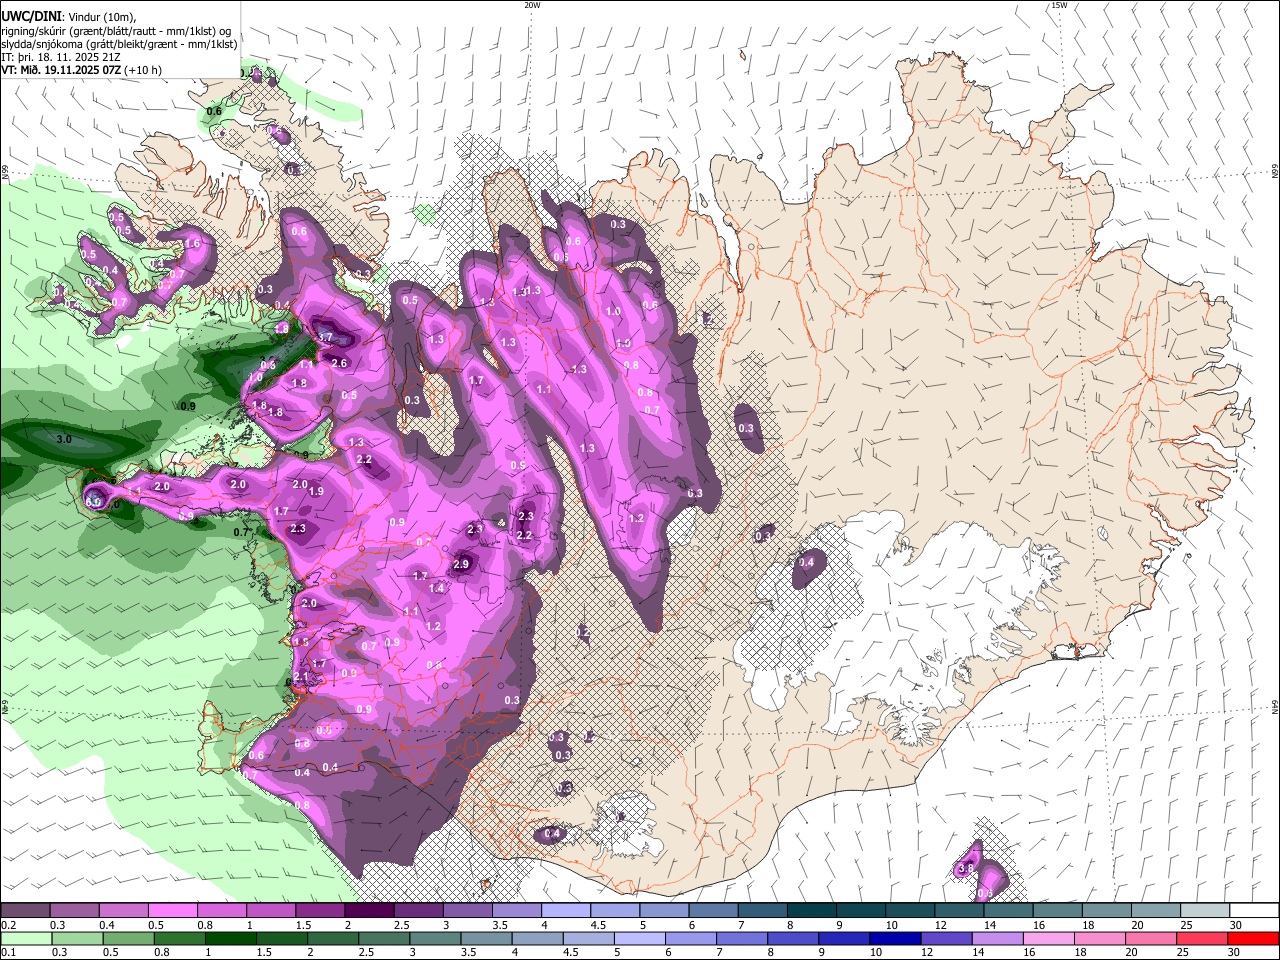Viewport: 1280px width, 960px height.
Task: Click the dark teal 8–9 legend swatch
Action: point(811,911)
